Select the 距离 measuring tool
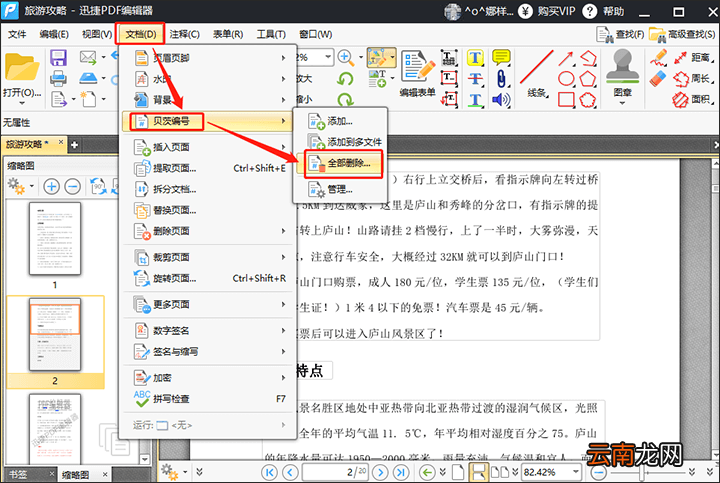The image size is (720, 483). coord(693,58)
